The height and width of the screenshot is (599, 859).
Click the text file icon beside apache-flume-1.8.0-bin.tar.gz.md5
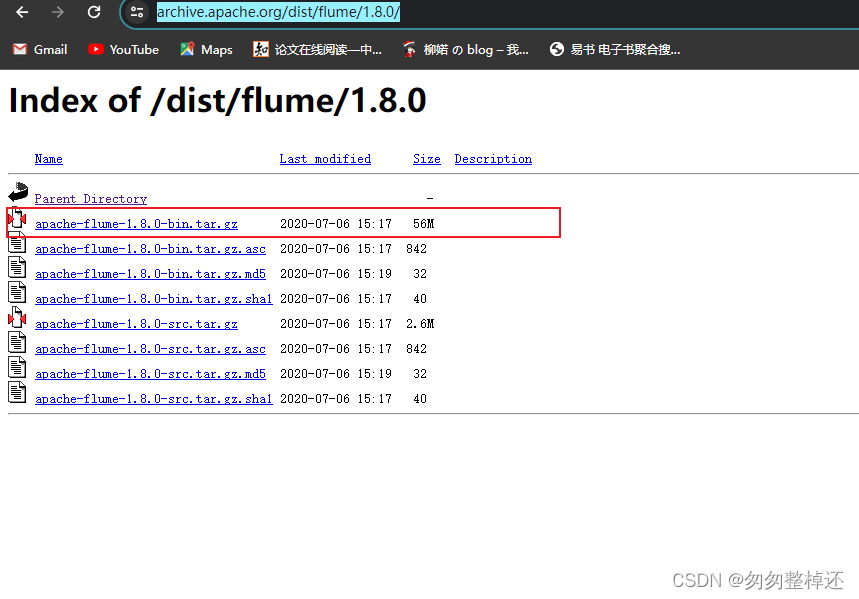(17, 267)
